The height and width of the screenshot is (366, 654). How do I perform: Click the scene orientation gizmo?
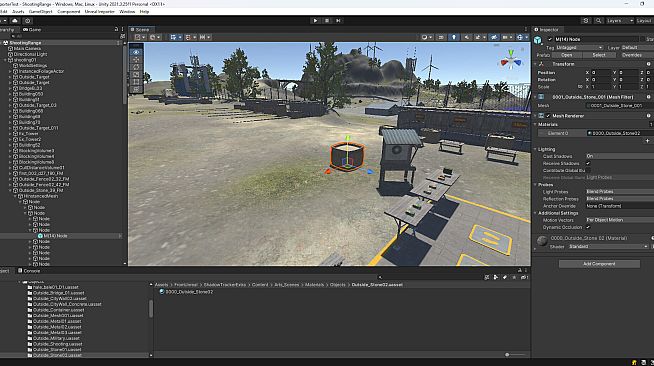[511, 61]
